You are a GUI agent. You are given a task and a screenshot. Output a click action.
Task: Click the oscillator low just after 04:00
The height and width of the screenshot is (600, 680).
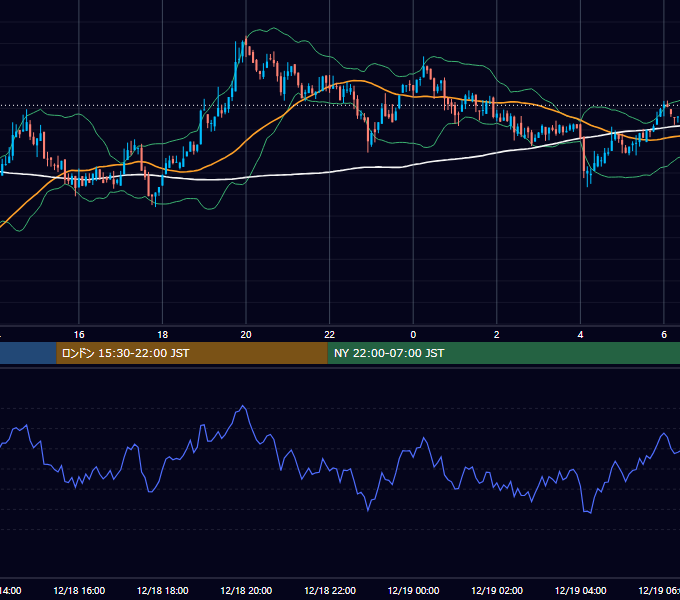[x=590, y=512]
